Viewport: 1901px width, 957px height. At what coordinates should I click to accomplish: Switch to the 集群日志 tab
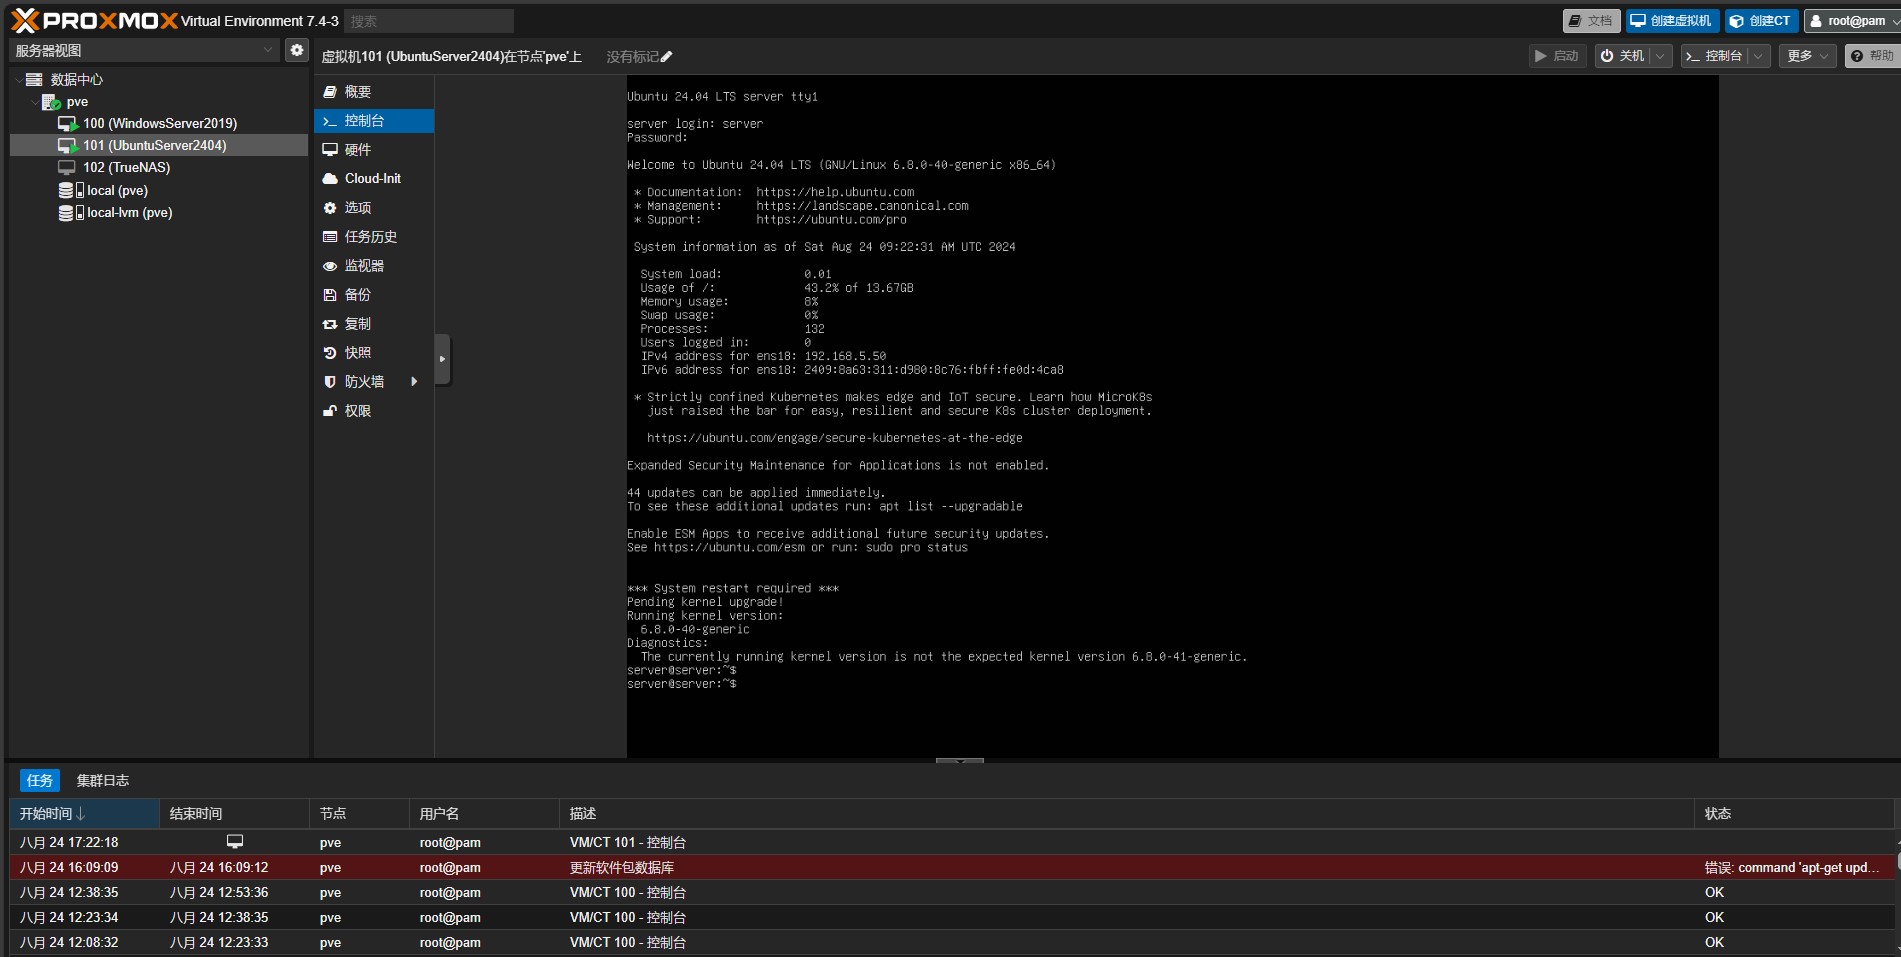[103, 781]
